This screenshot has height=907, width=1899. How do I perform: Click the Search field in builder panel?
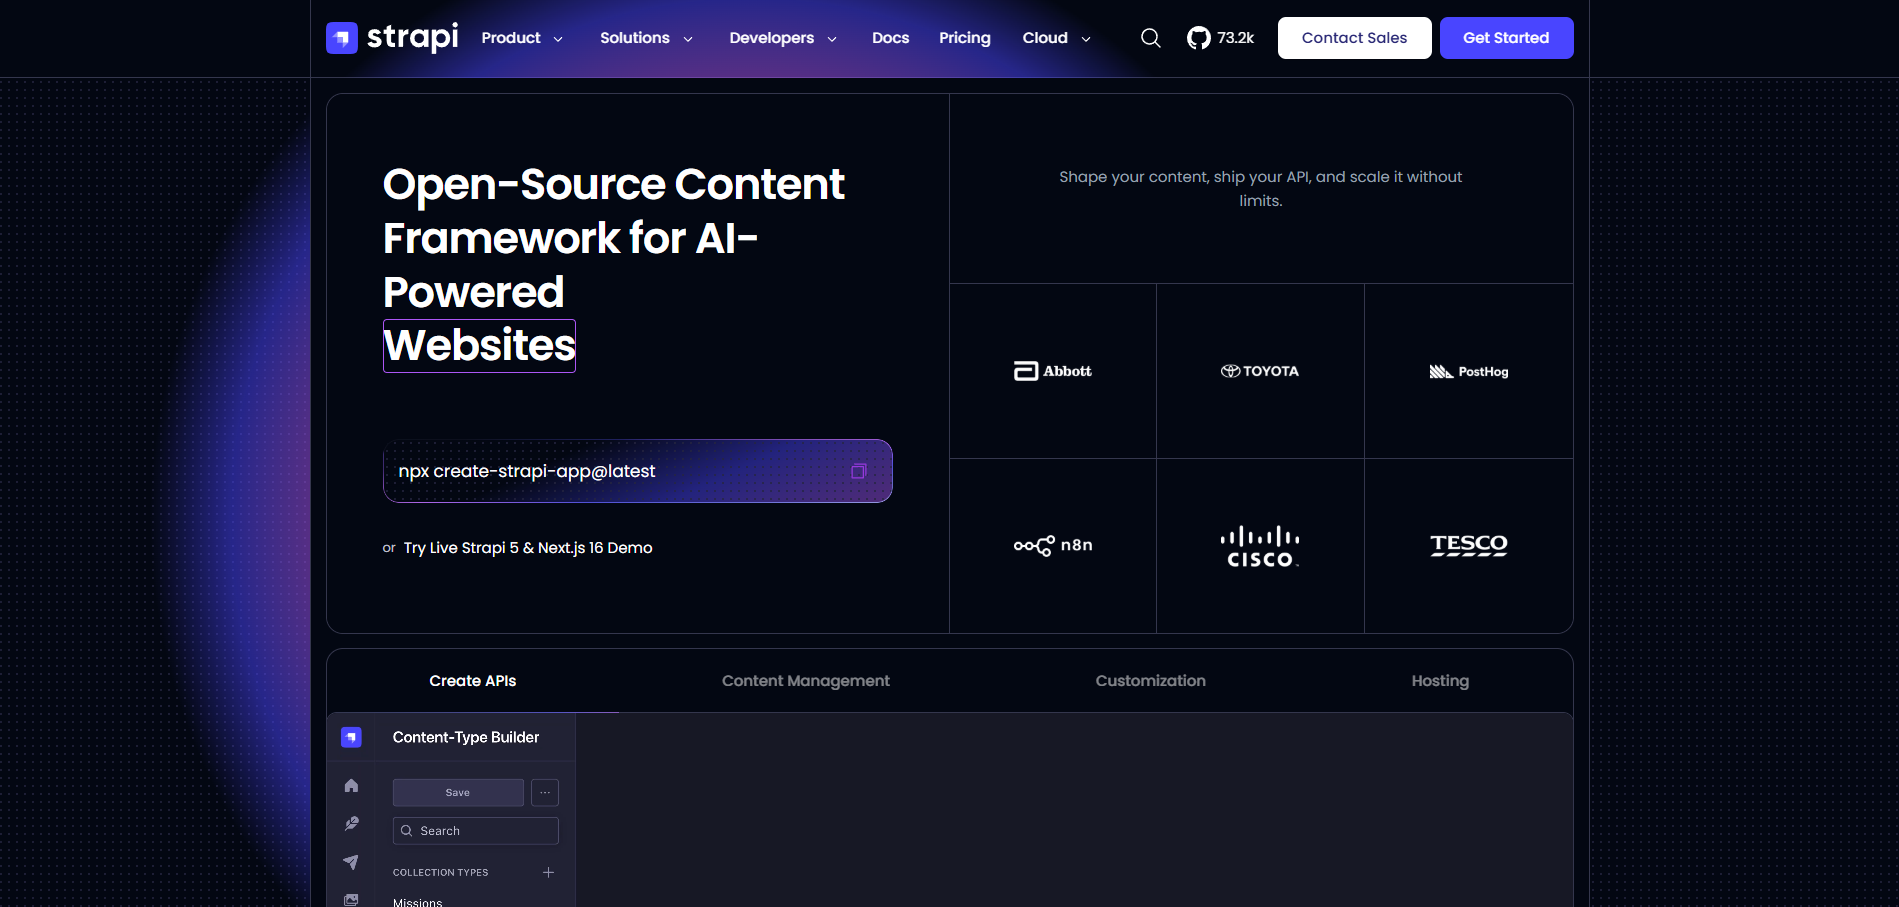(x=476, y=831)
